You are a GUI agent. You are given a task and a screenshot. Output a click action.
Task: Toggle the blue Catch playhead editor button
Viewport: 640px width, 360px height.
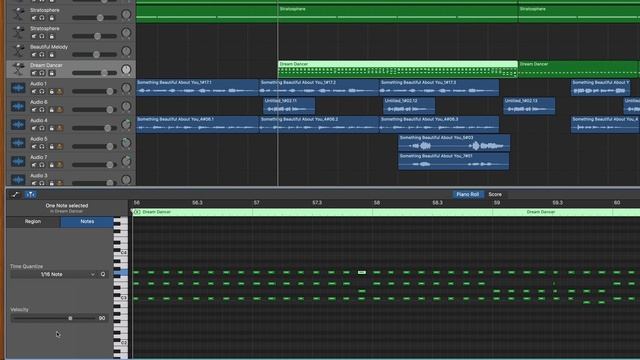31,195
